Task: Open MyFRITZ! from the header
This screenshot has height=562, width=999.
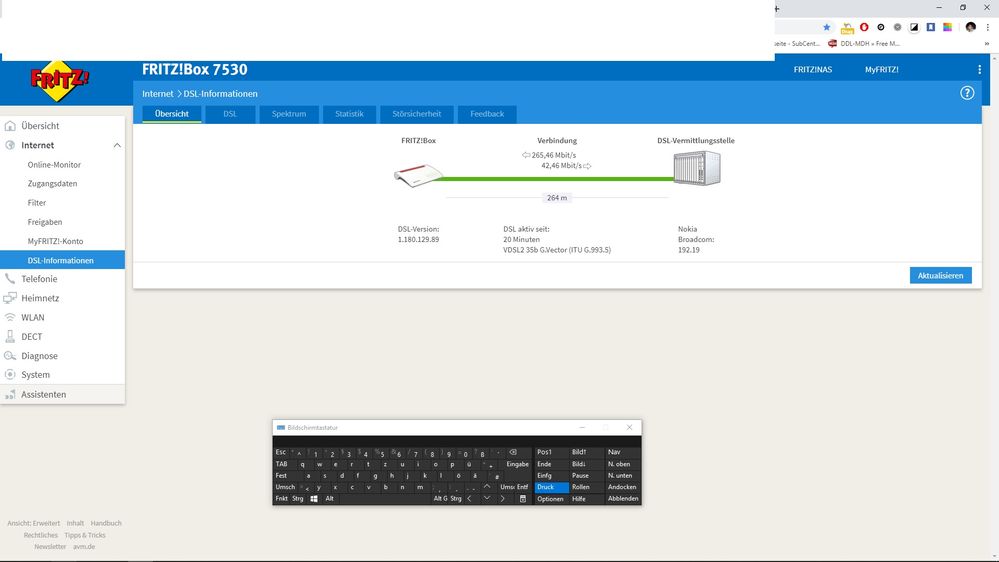Action: coord(881,69)
